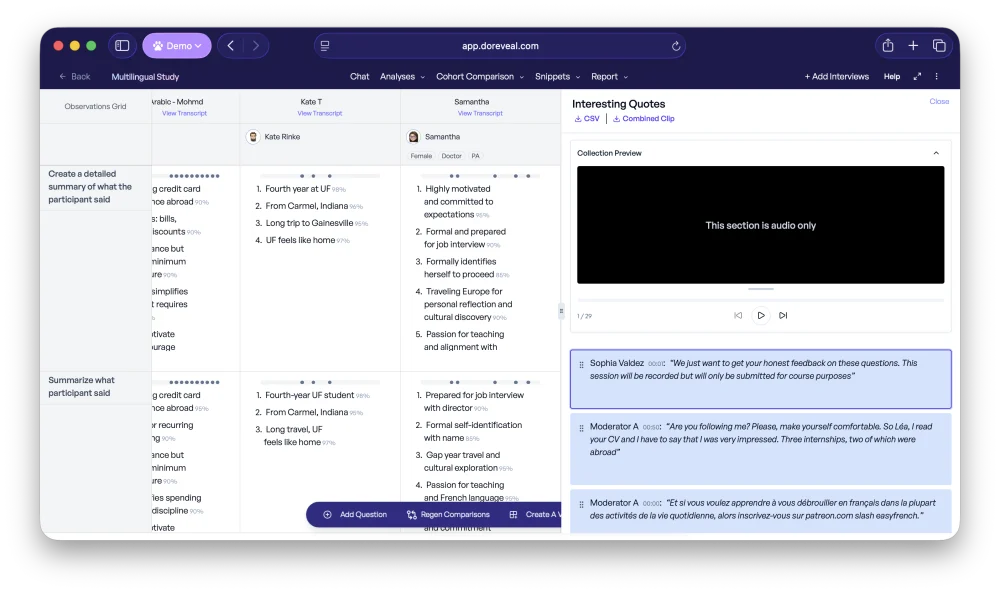Image resolution: width=1000 pixels, height=593 pixels.
Task: Grab the drag handle on French Moderator A quote
Action: 581,504
